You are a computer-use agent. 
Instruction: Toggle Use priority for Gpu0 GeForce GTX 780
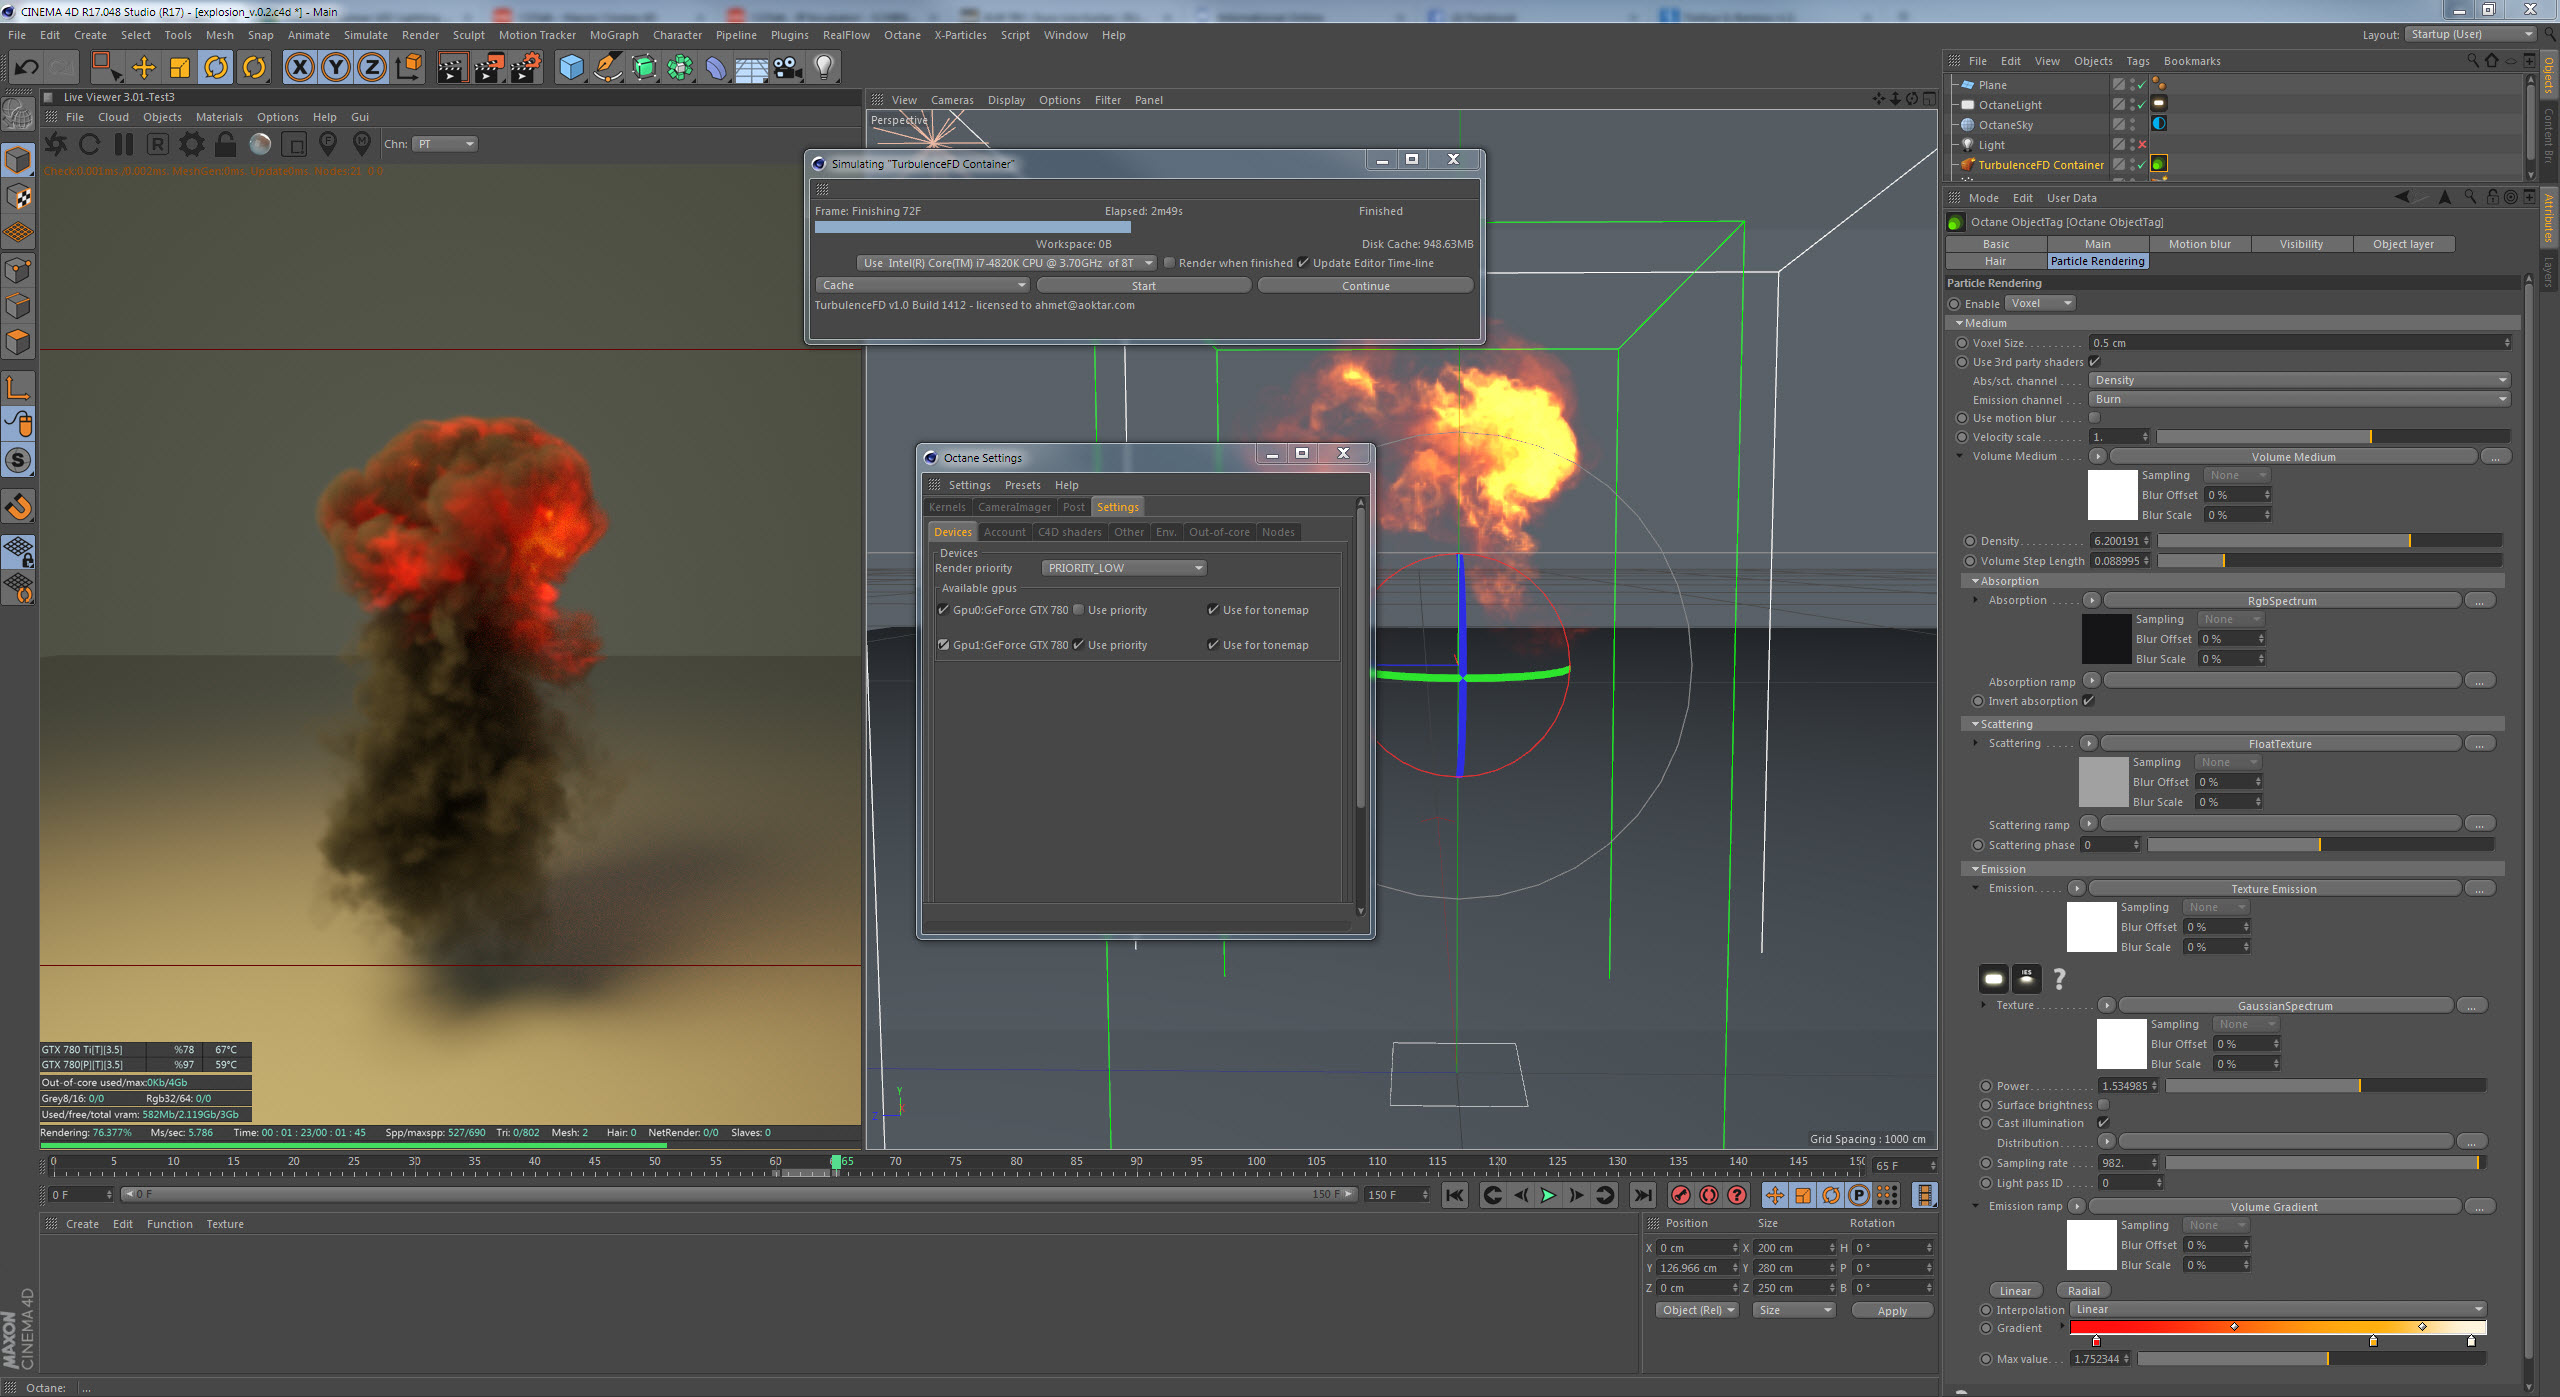pyautogui.click(x=1079, y=610)
